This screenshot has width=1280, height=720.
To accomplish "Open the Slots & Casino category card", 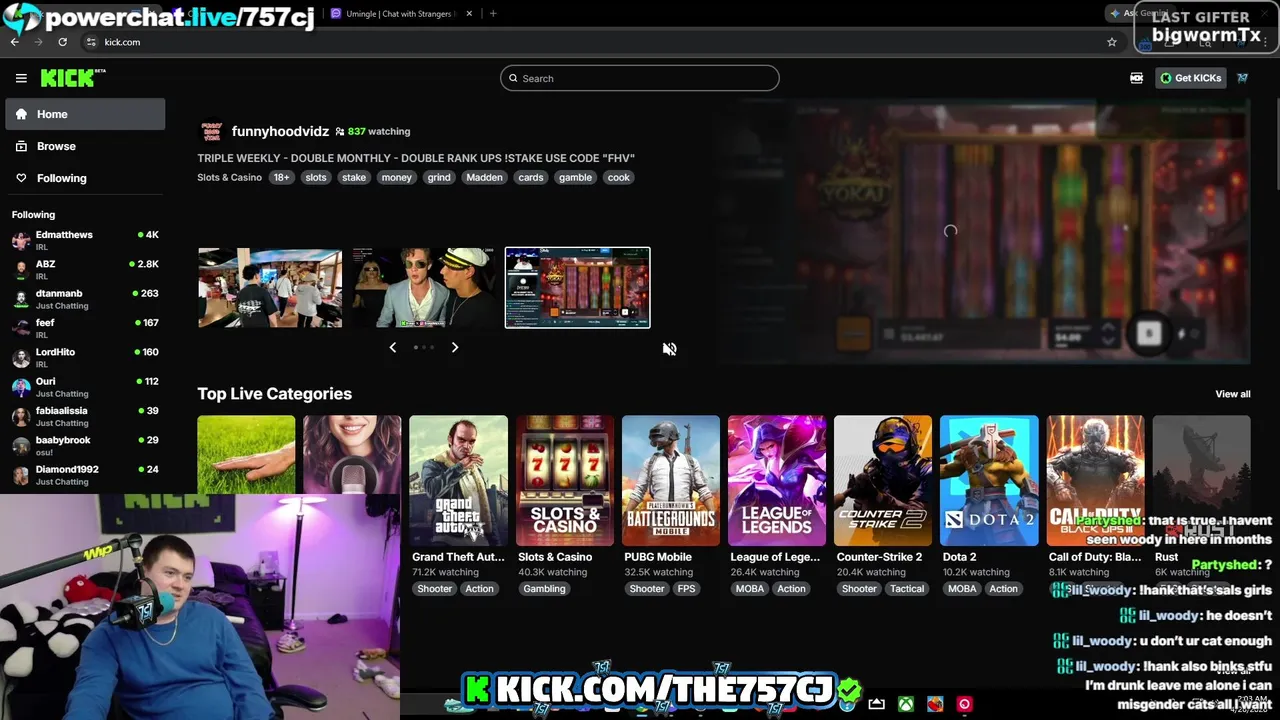I will (565, 481).
